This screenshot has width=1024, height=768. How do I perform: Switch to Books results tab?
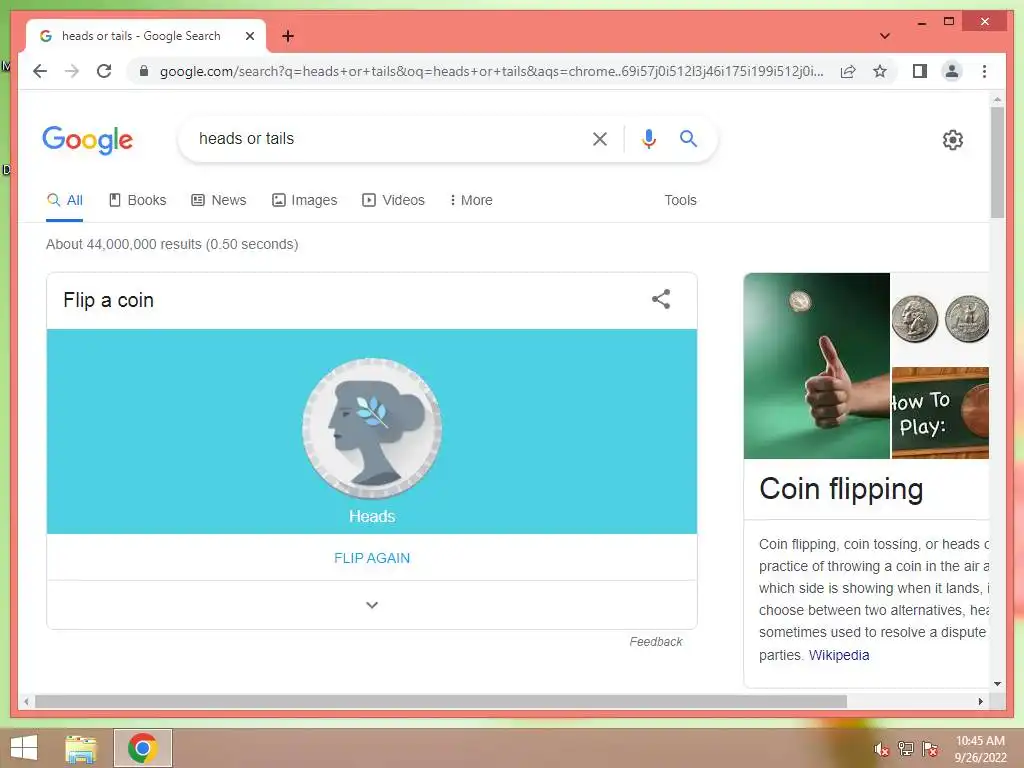point(138,200)
